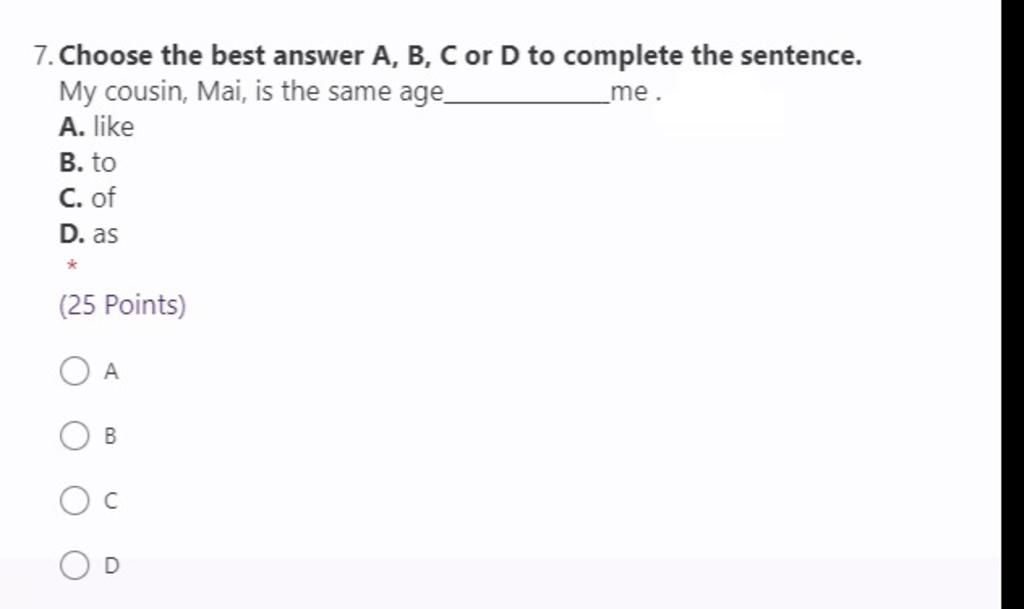Click the option text 'D. as'
The height and width of the screenshot is (609, 1024).
click(x=89, y=234)
